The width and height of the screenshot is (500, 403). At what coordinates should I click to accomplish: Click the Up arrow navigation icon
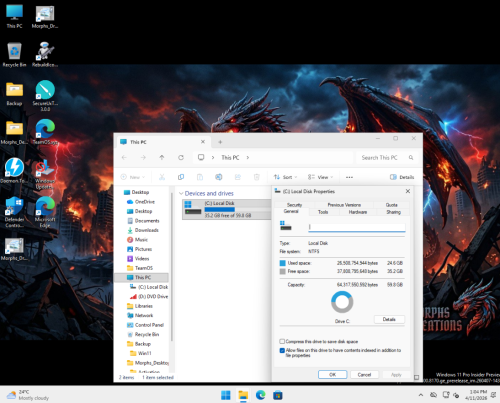(162, 157)
